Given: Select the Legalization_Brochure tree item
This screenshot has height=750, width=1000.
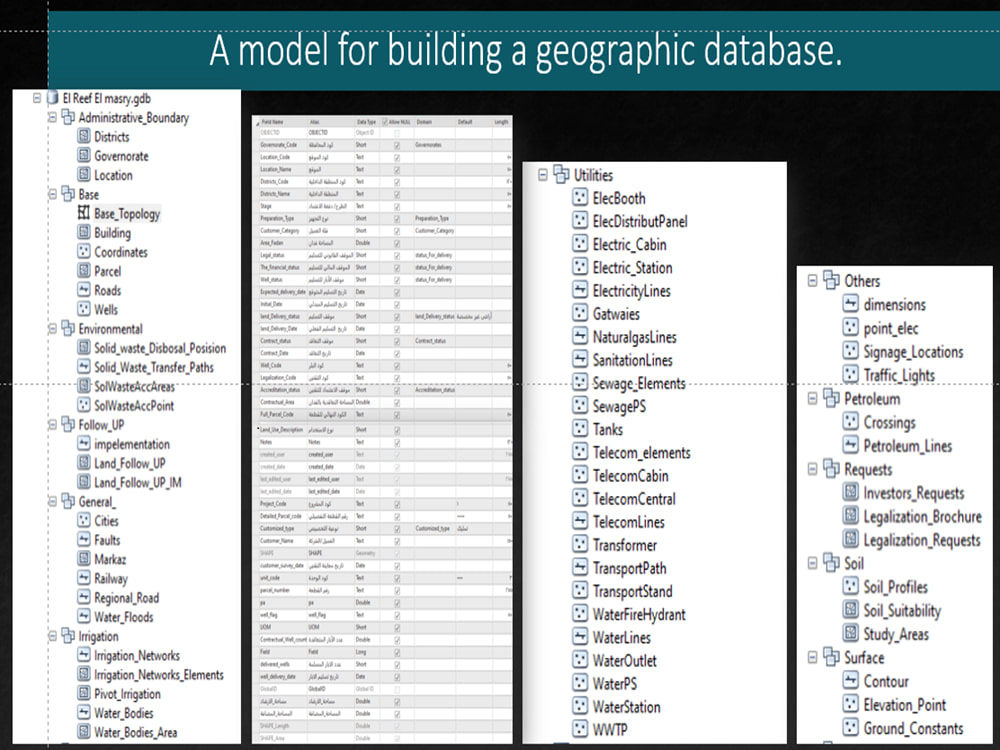Looking at the screenshot, I should pos(922,516).
